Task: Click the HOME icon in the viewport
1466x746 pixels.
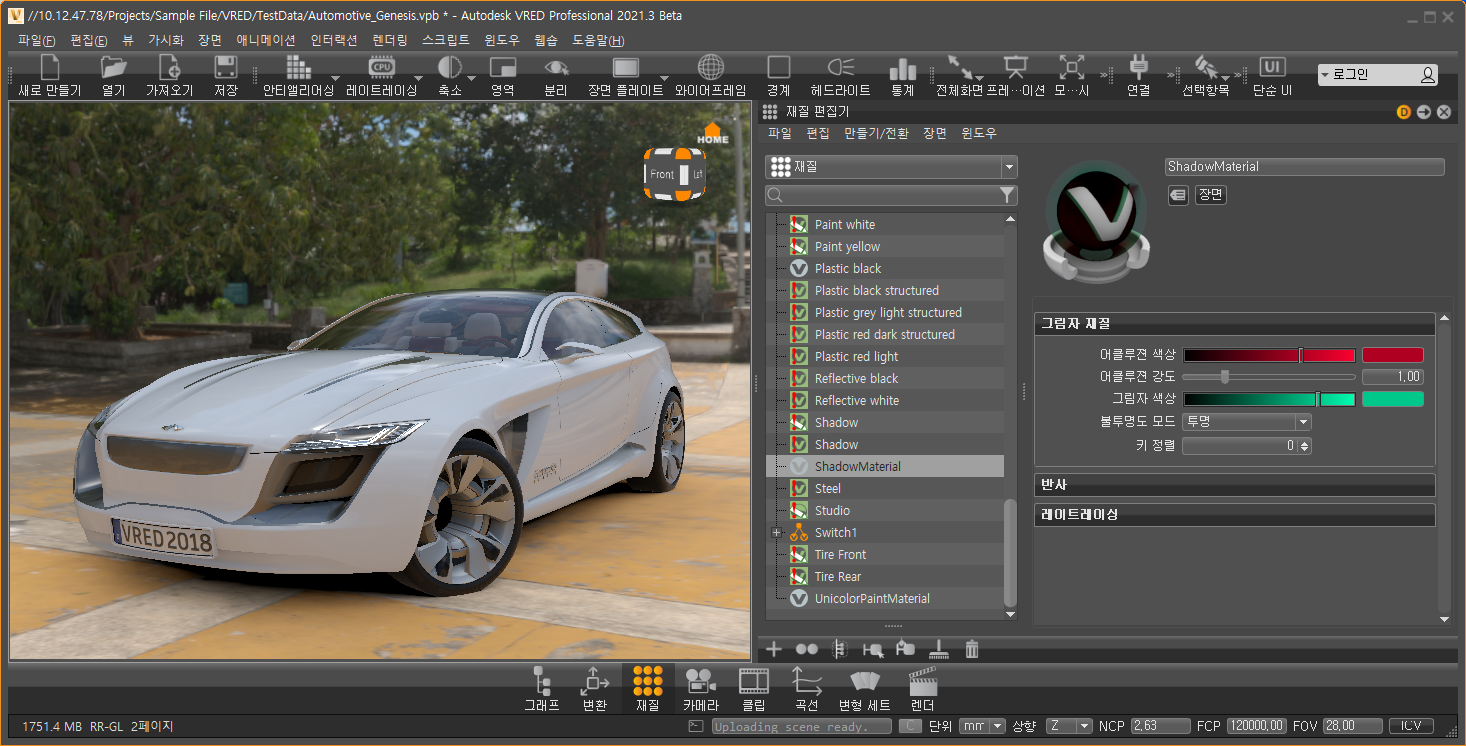Action: (712, 134)
